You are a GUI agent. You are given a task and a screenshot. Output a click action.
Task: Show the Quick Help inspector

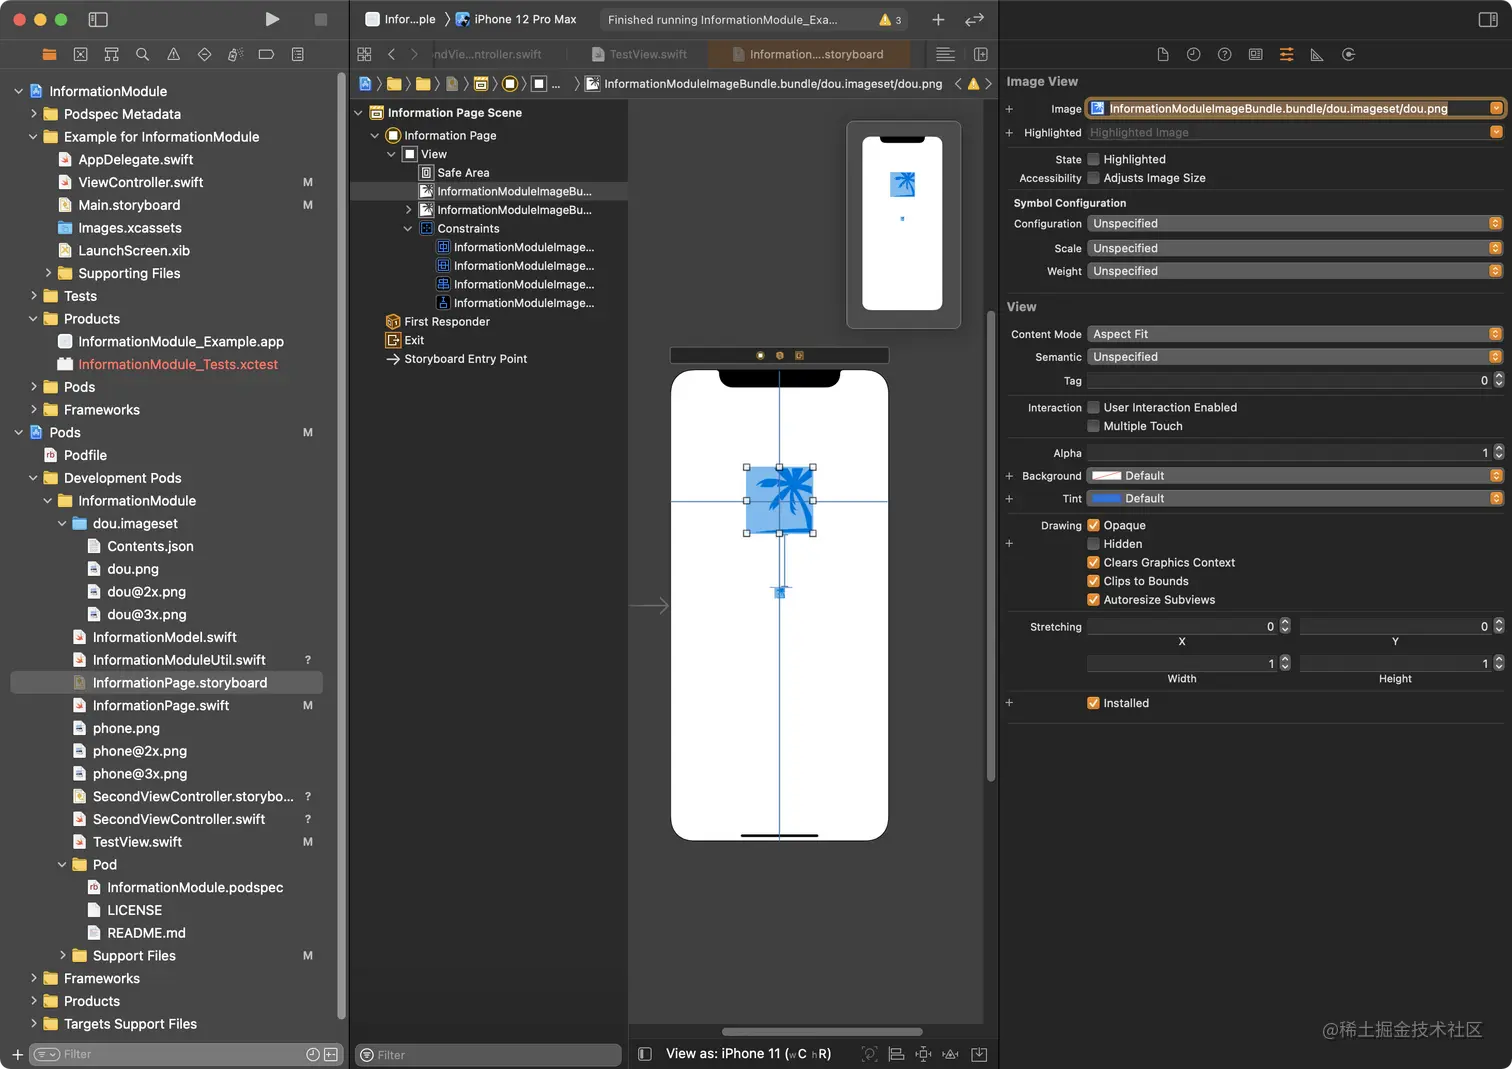(x=1224, y=54)
